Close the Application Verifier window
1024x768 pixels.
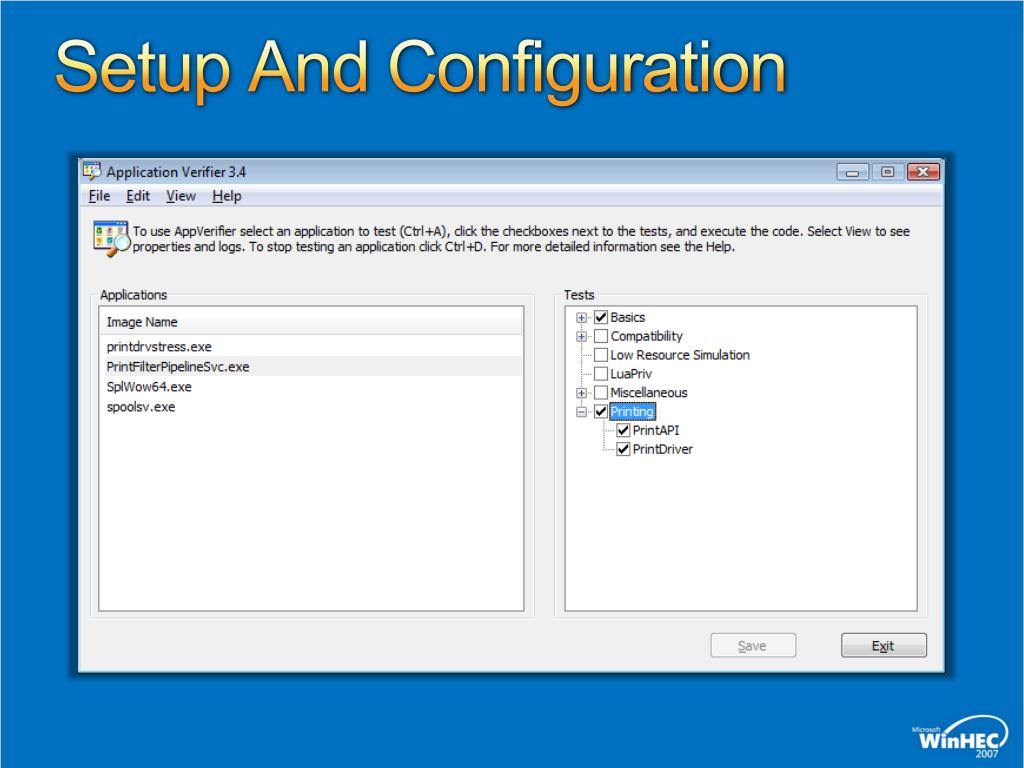(x=923, y=172)
